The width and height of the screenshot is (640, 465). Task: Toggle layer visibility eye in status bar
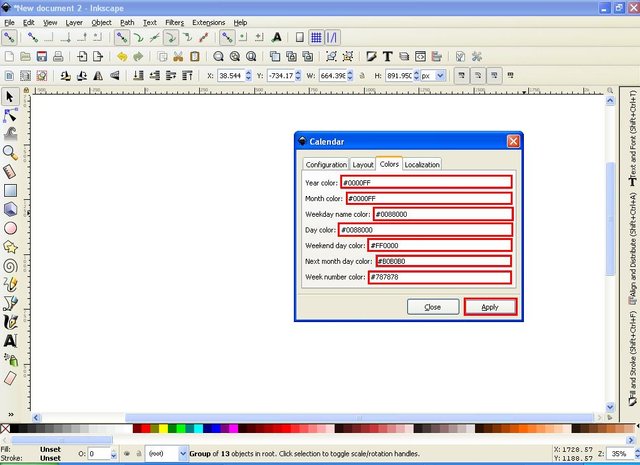(x=127, y=453)
